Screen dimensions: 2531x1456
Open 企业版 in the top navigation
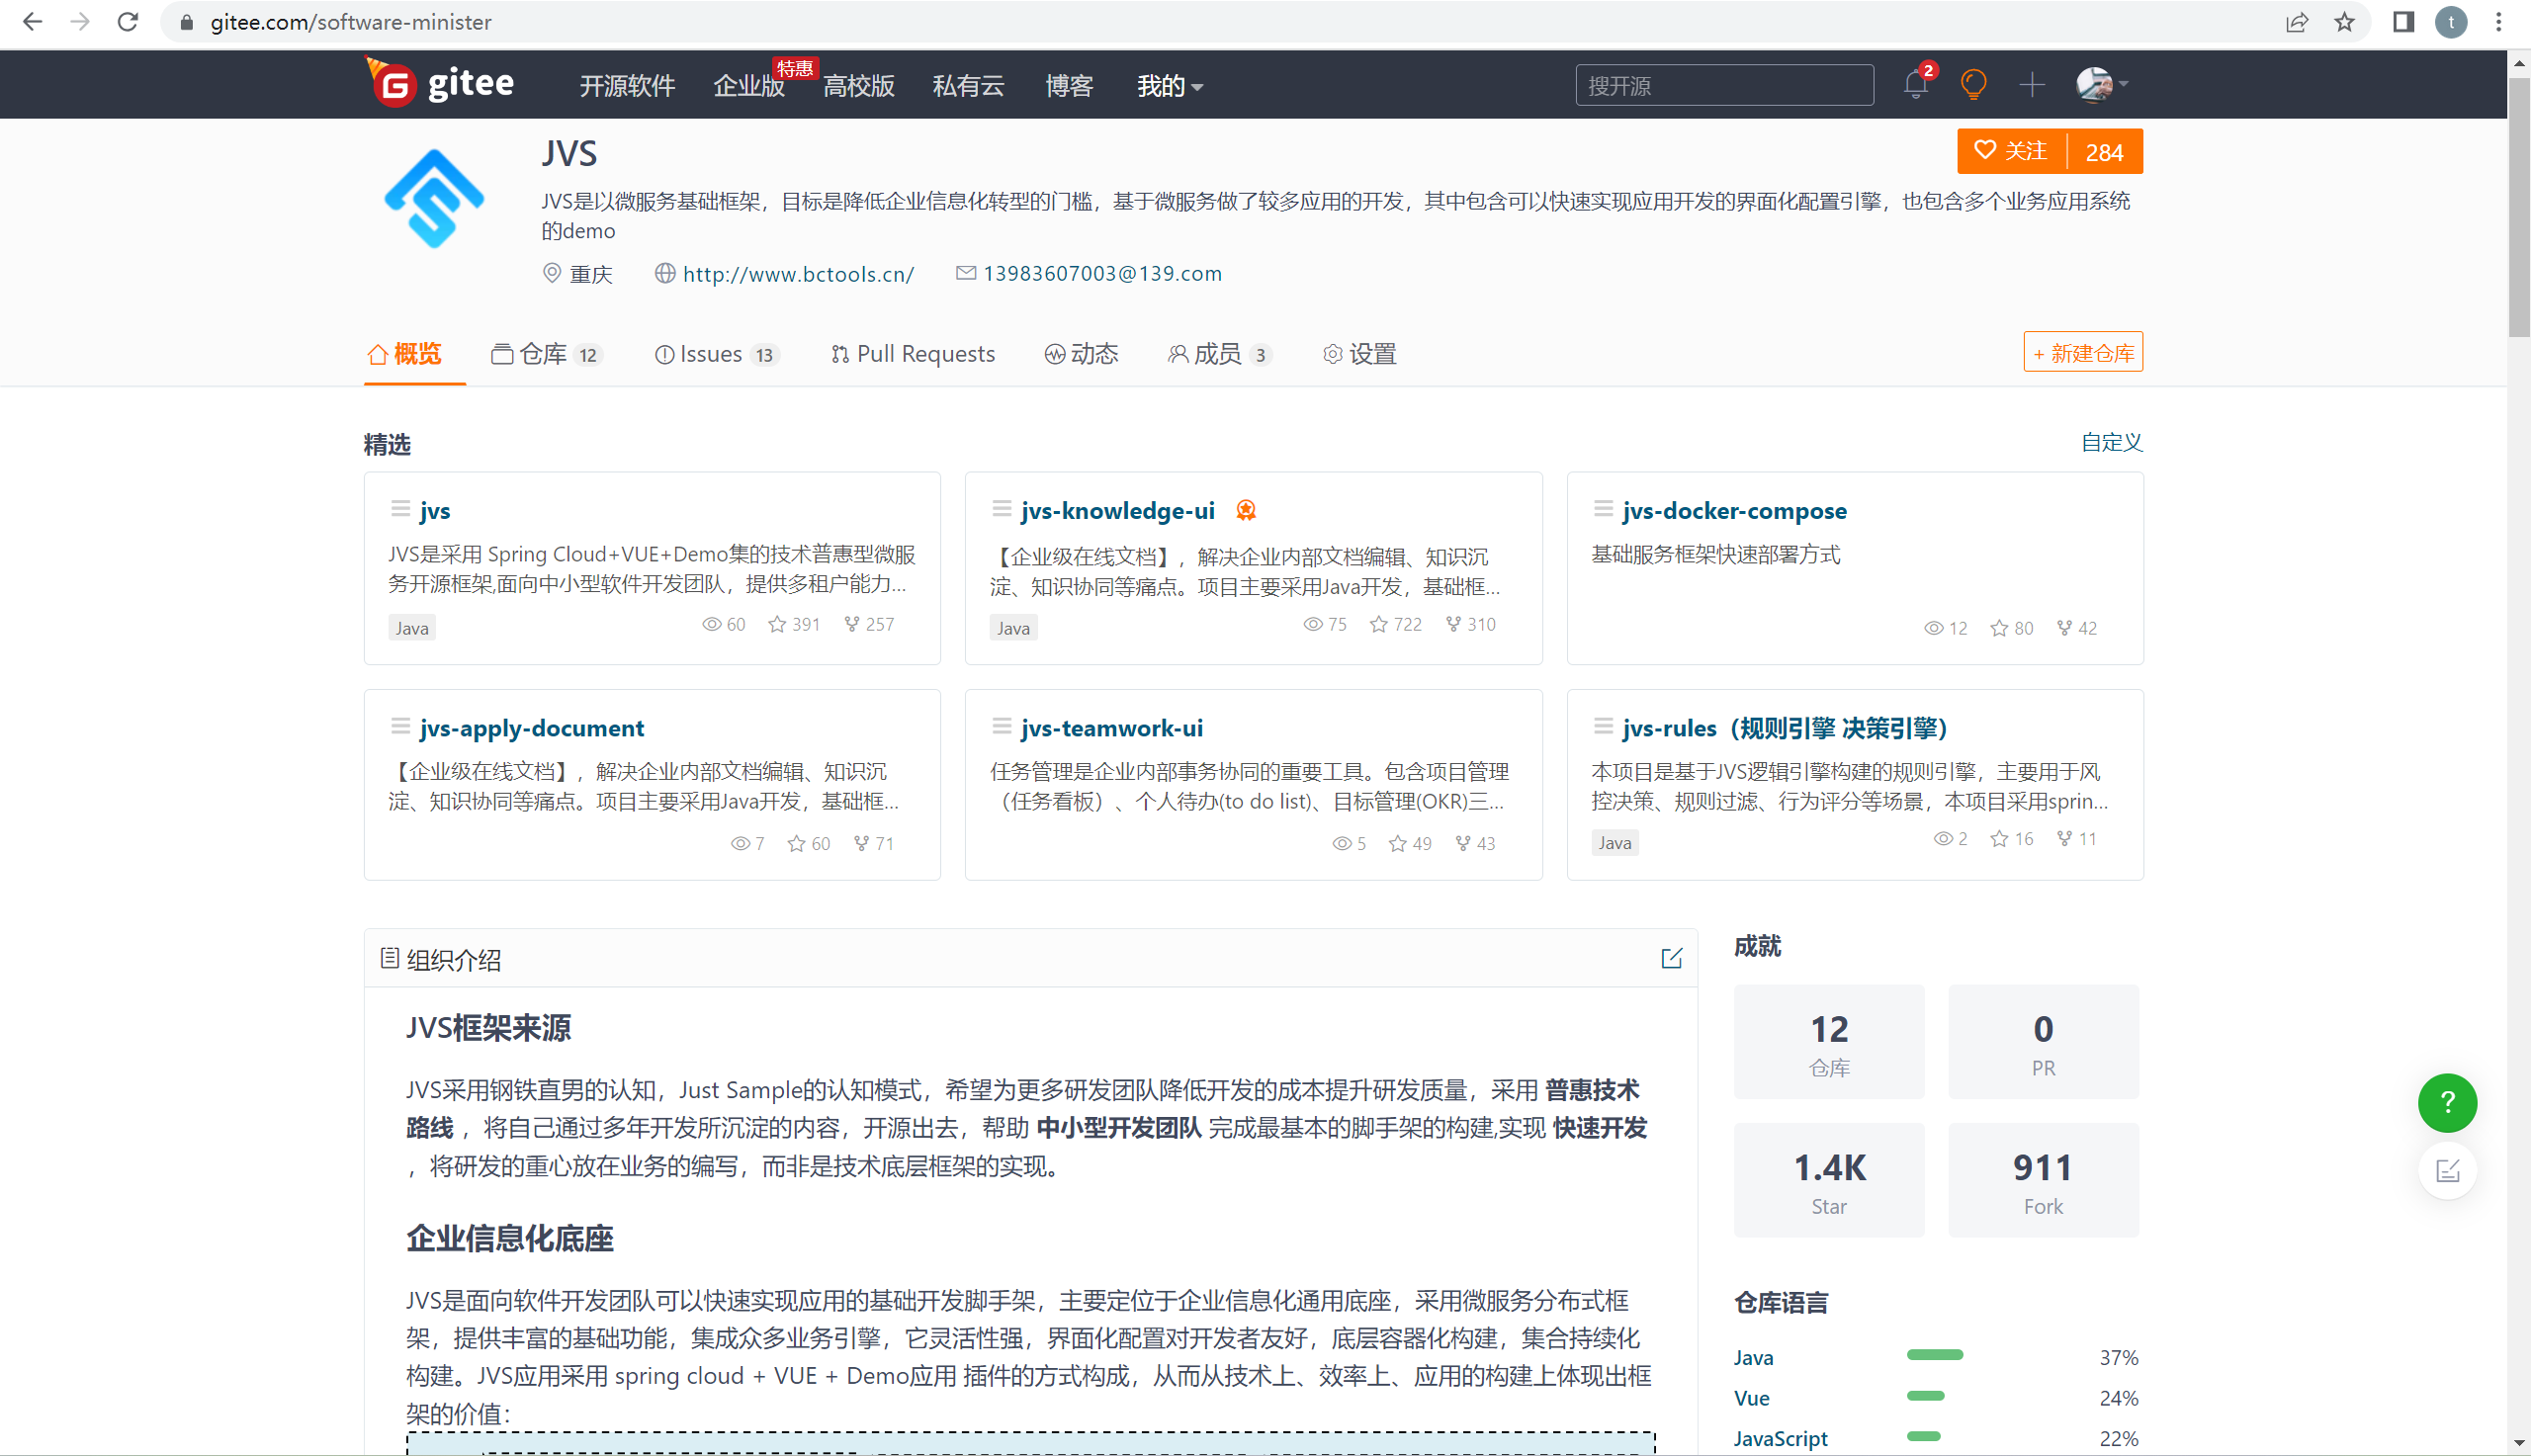coord(749,86)
